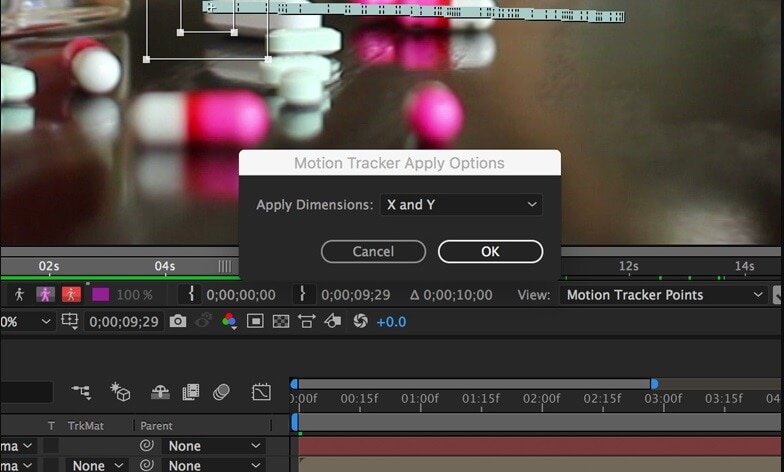Reset exposure using the aperture icon

click(360, 321)
